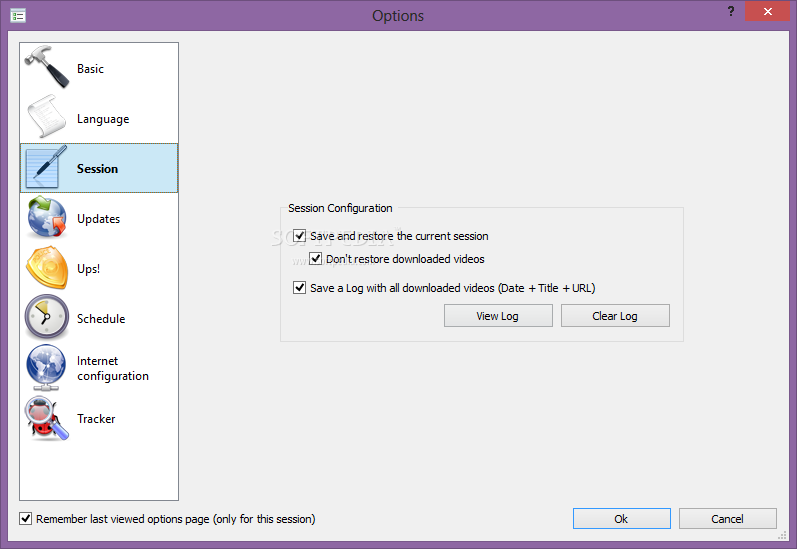
Task: Click the paper scroll Language icon
Action: [x=47, y=116]
